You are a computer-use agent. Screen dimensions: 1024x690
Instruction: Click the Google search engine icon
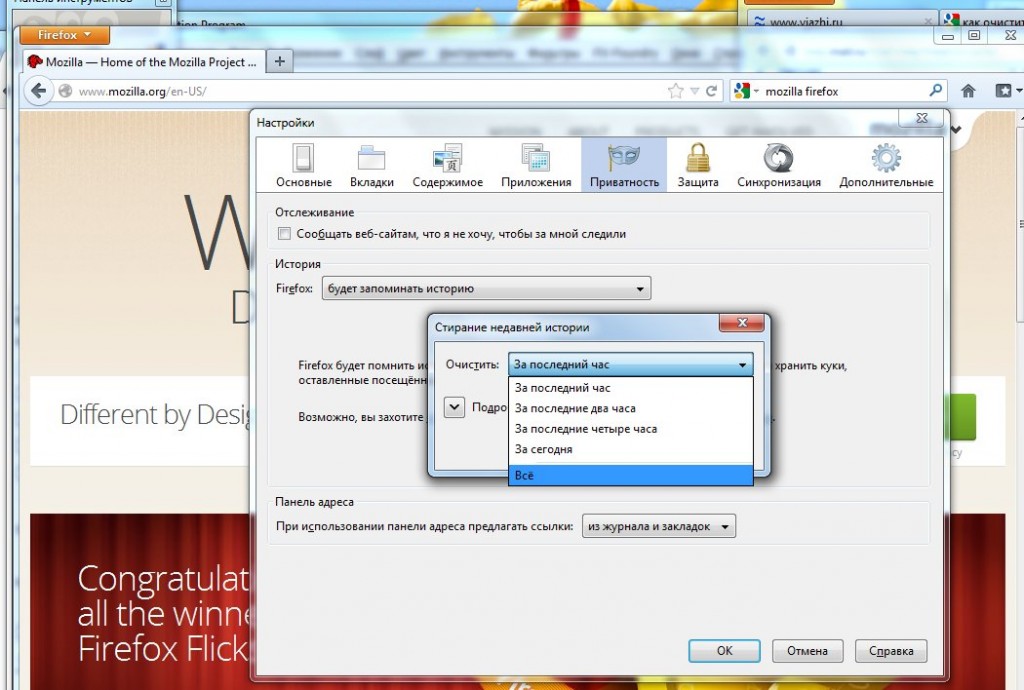tap(741, 91)
